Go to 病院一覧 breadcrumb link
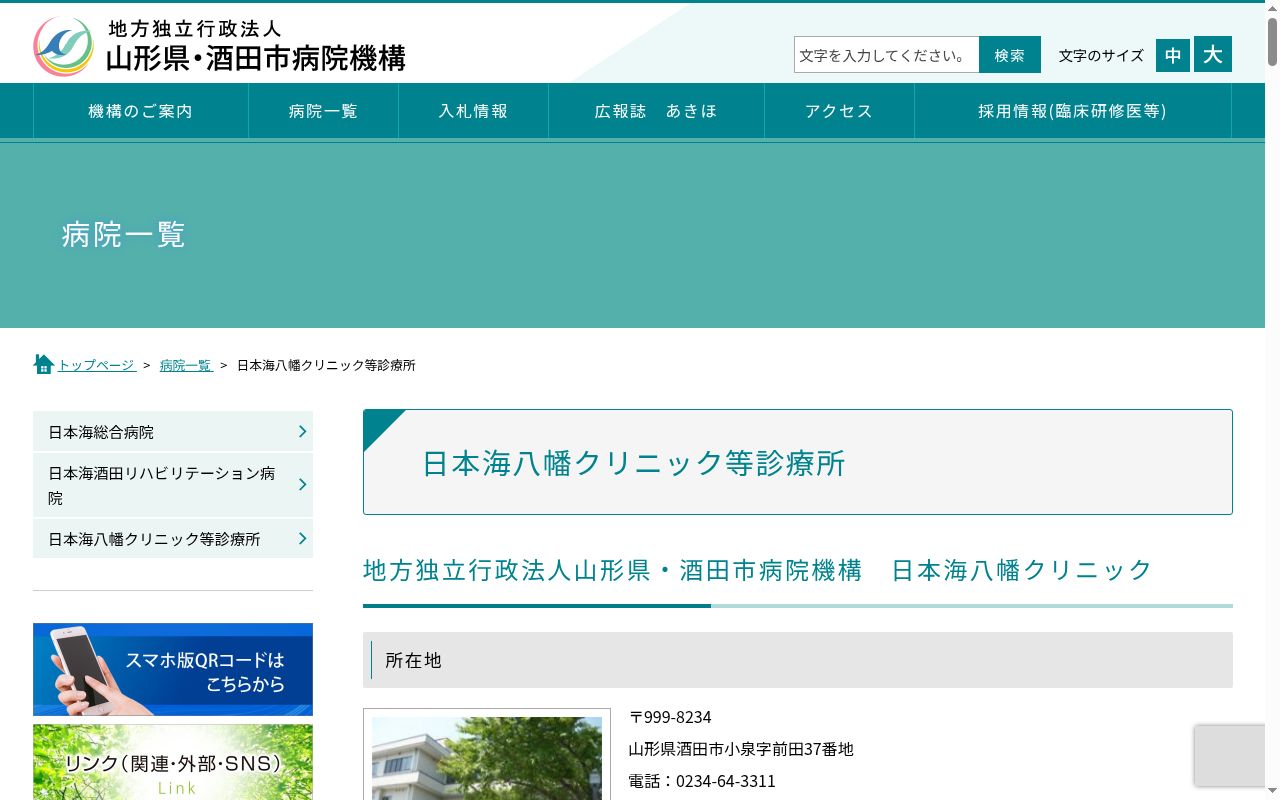The height and width of the screenshot is (800, 1280). click(x=186, y=365)
